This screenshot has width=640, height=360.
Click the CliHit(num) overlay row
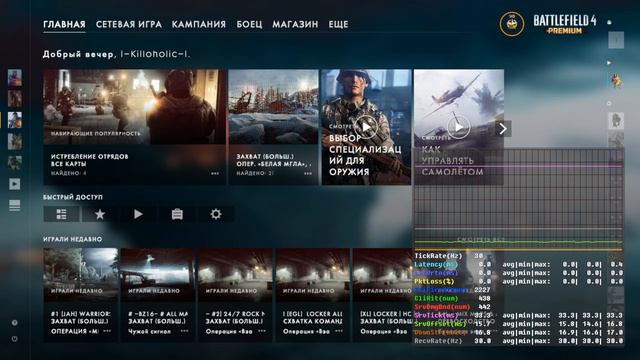point(452,298)
